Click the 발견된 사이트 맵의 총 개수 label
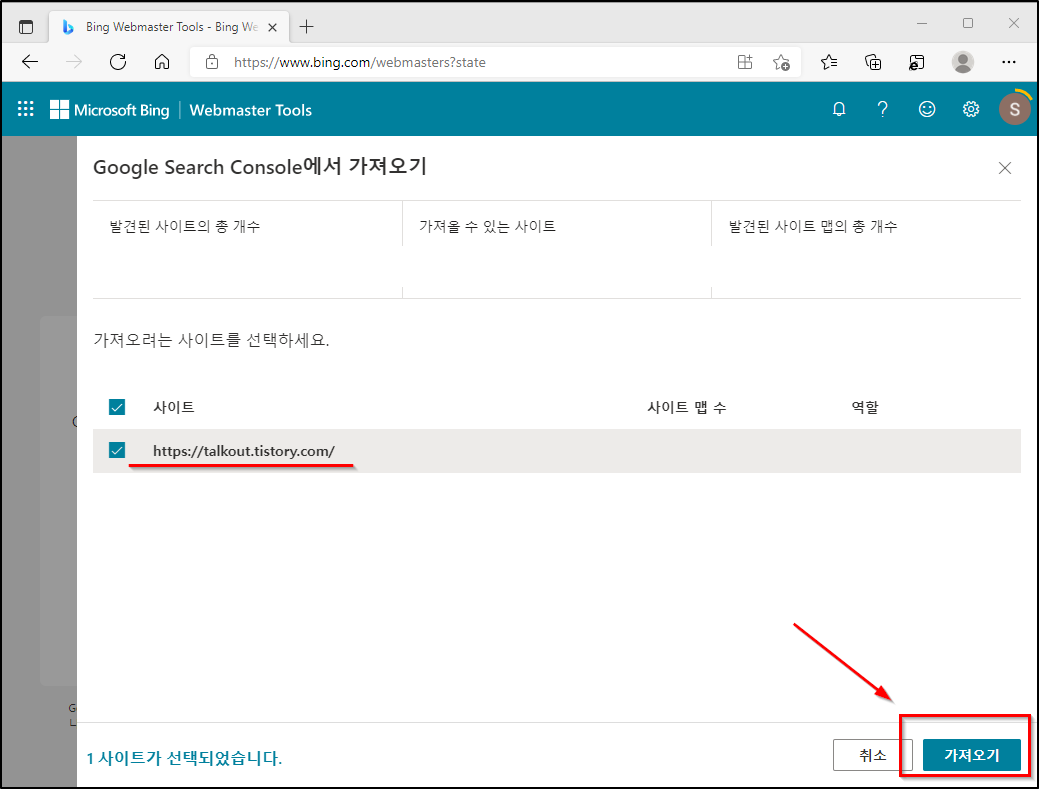The width and height of the screenshot is (1039, 789). pyautogui.click(x=813, y=227)
